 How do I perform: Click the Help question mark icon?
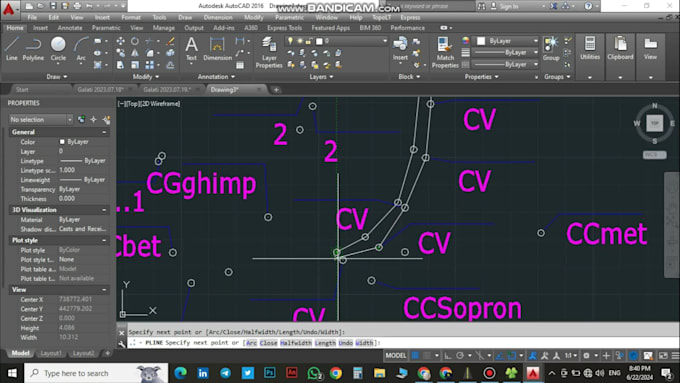click(588, 6)
